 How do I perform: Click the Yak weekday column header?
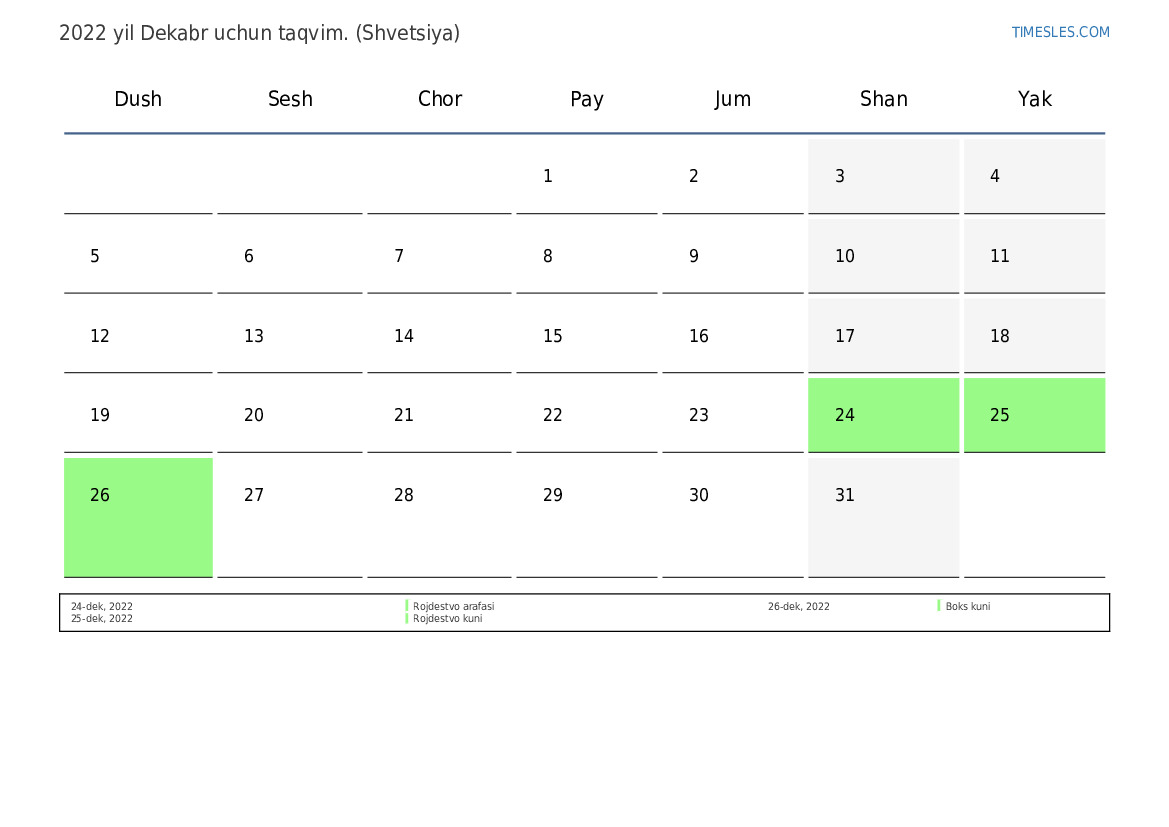point(1034,99)
